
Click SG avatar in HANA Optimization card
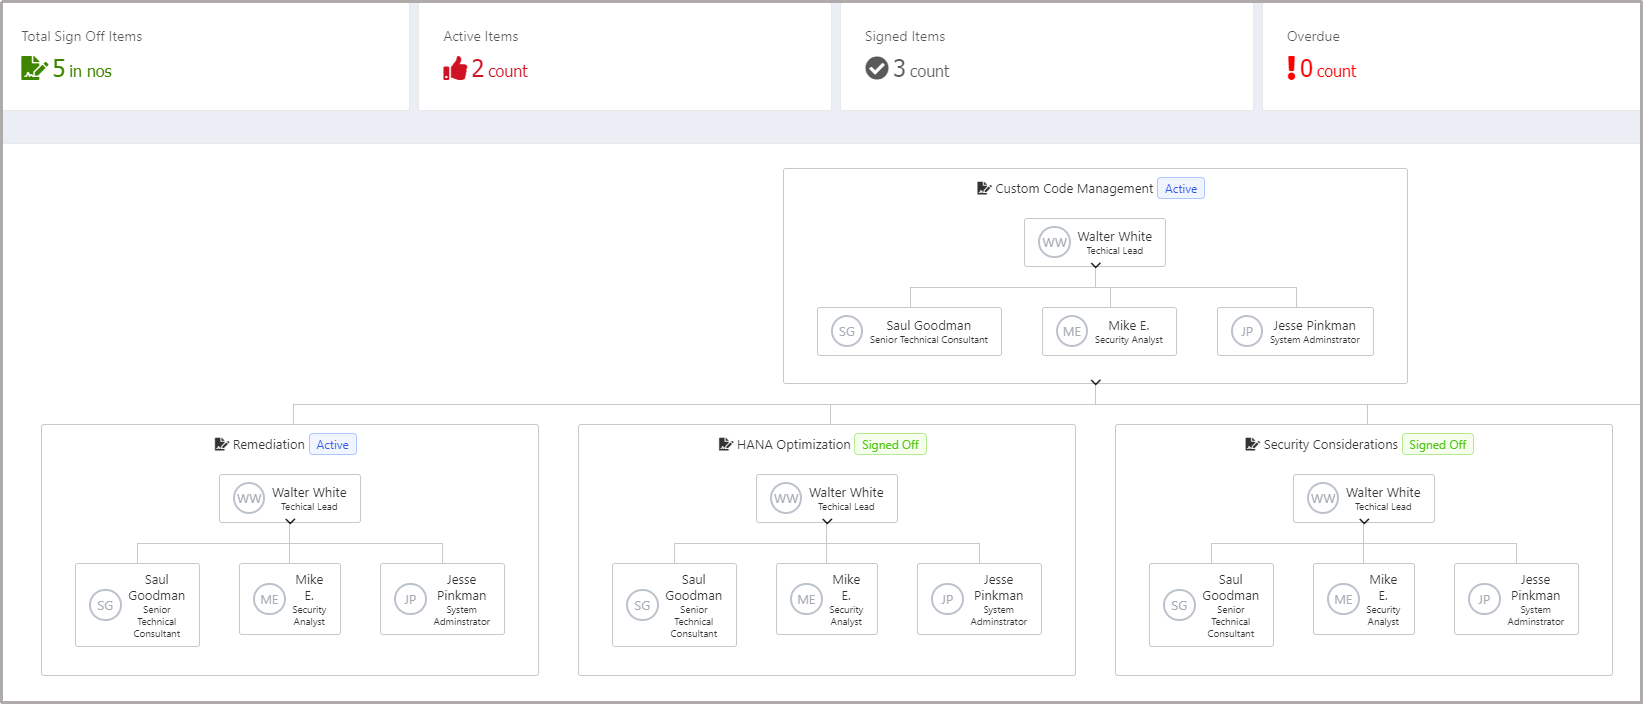[642, 605]
